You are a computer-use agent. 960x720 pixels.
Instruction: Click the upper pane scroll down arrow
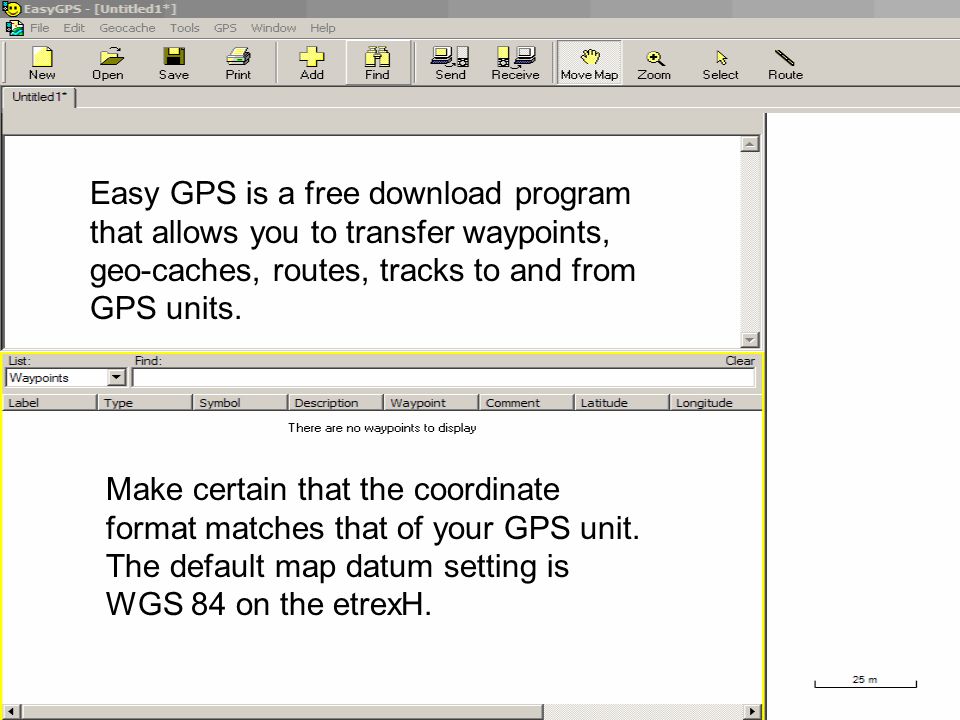[x=750, y=339]
